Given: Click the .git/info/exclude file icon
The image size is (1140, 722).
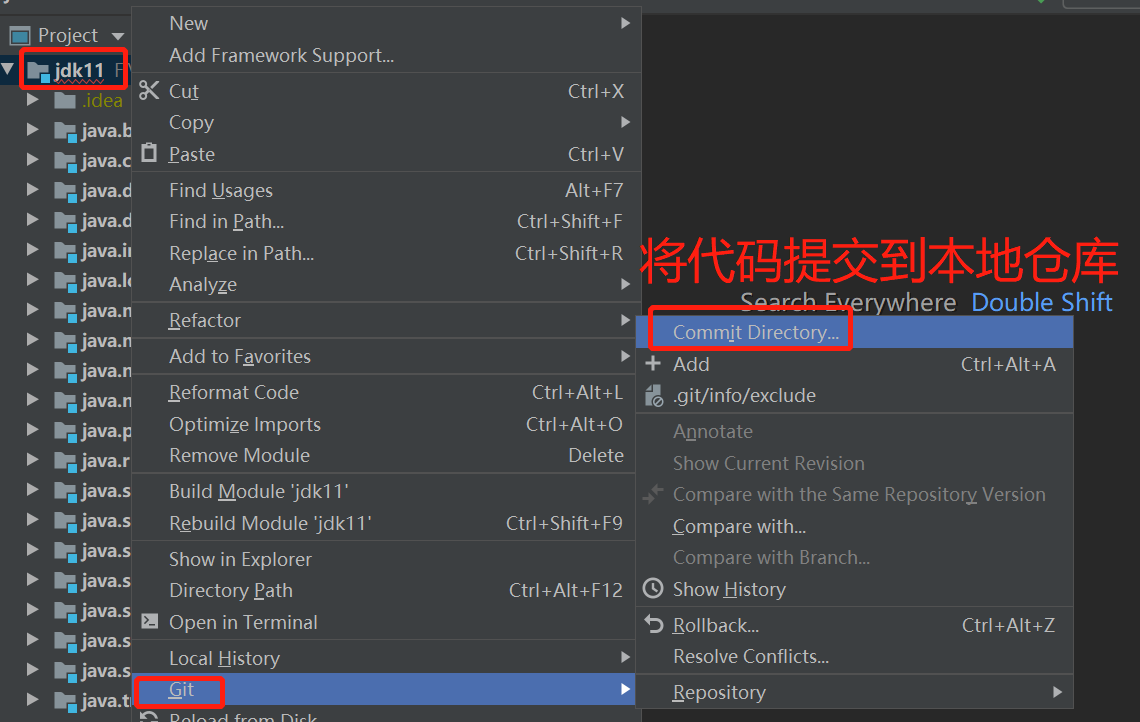Looking at the screenshot, I should pos(654,396).
